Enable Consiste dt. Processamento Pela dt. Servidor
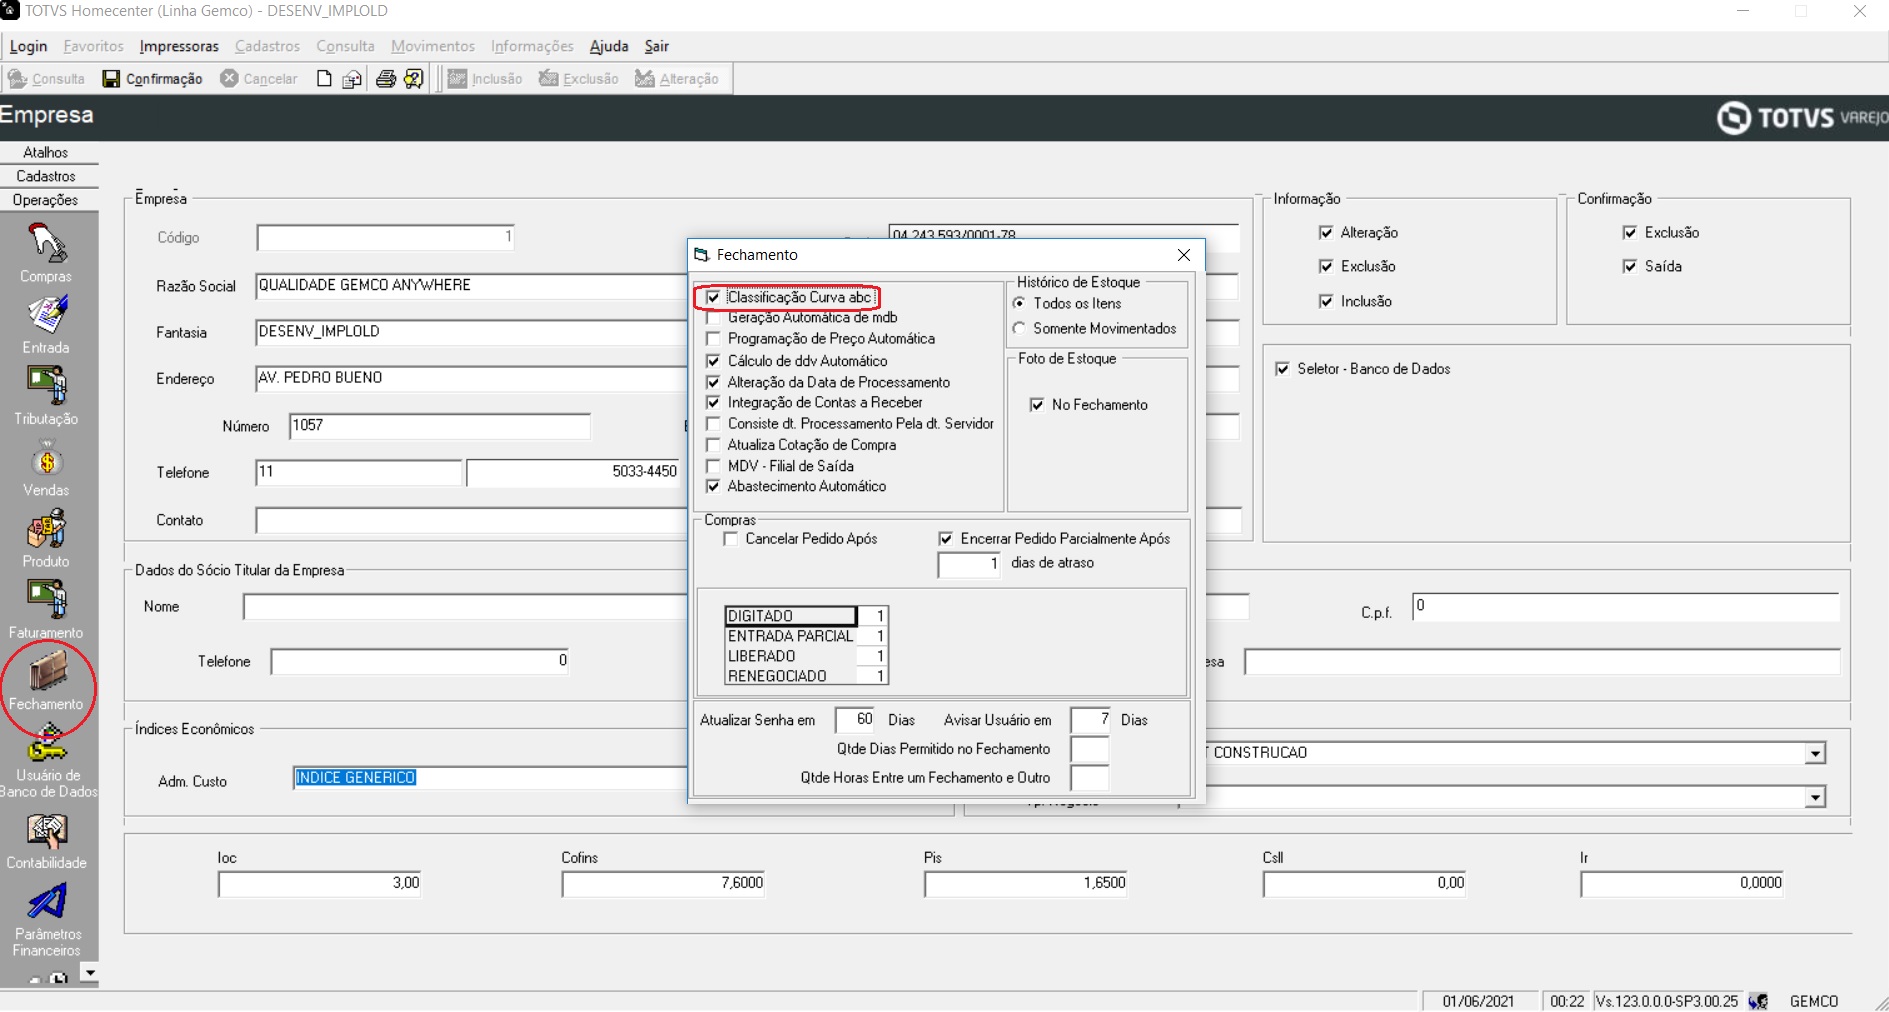This screenshot has width=1889, height=1012. pos(713,424)
